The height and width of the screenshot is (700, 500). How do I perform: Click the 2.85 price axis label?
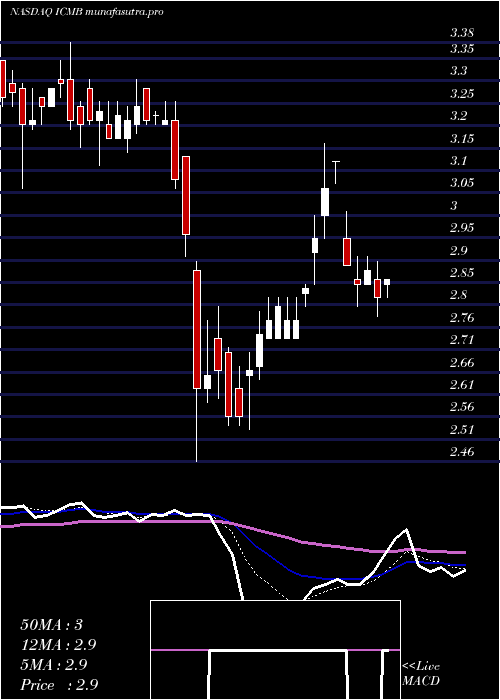pyautogui.click(x=462, y=273)
